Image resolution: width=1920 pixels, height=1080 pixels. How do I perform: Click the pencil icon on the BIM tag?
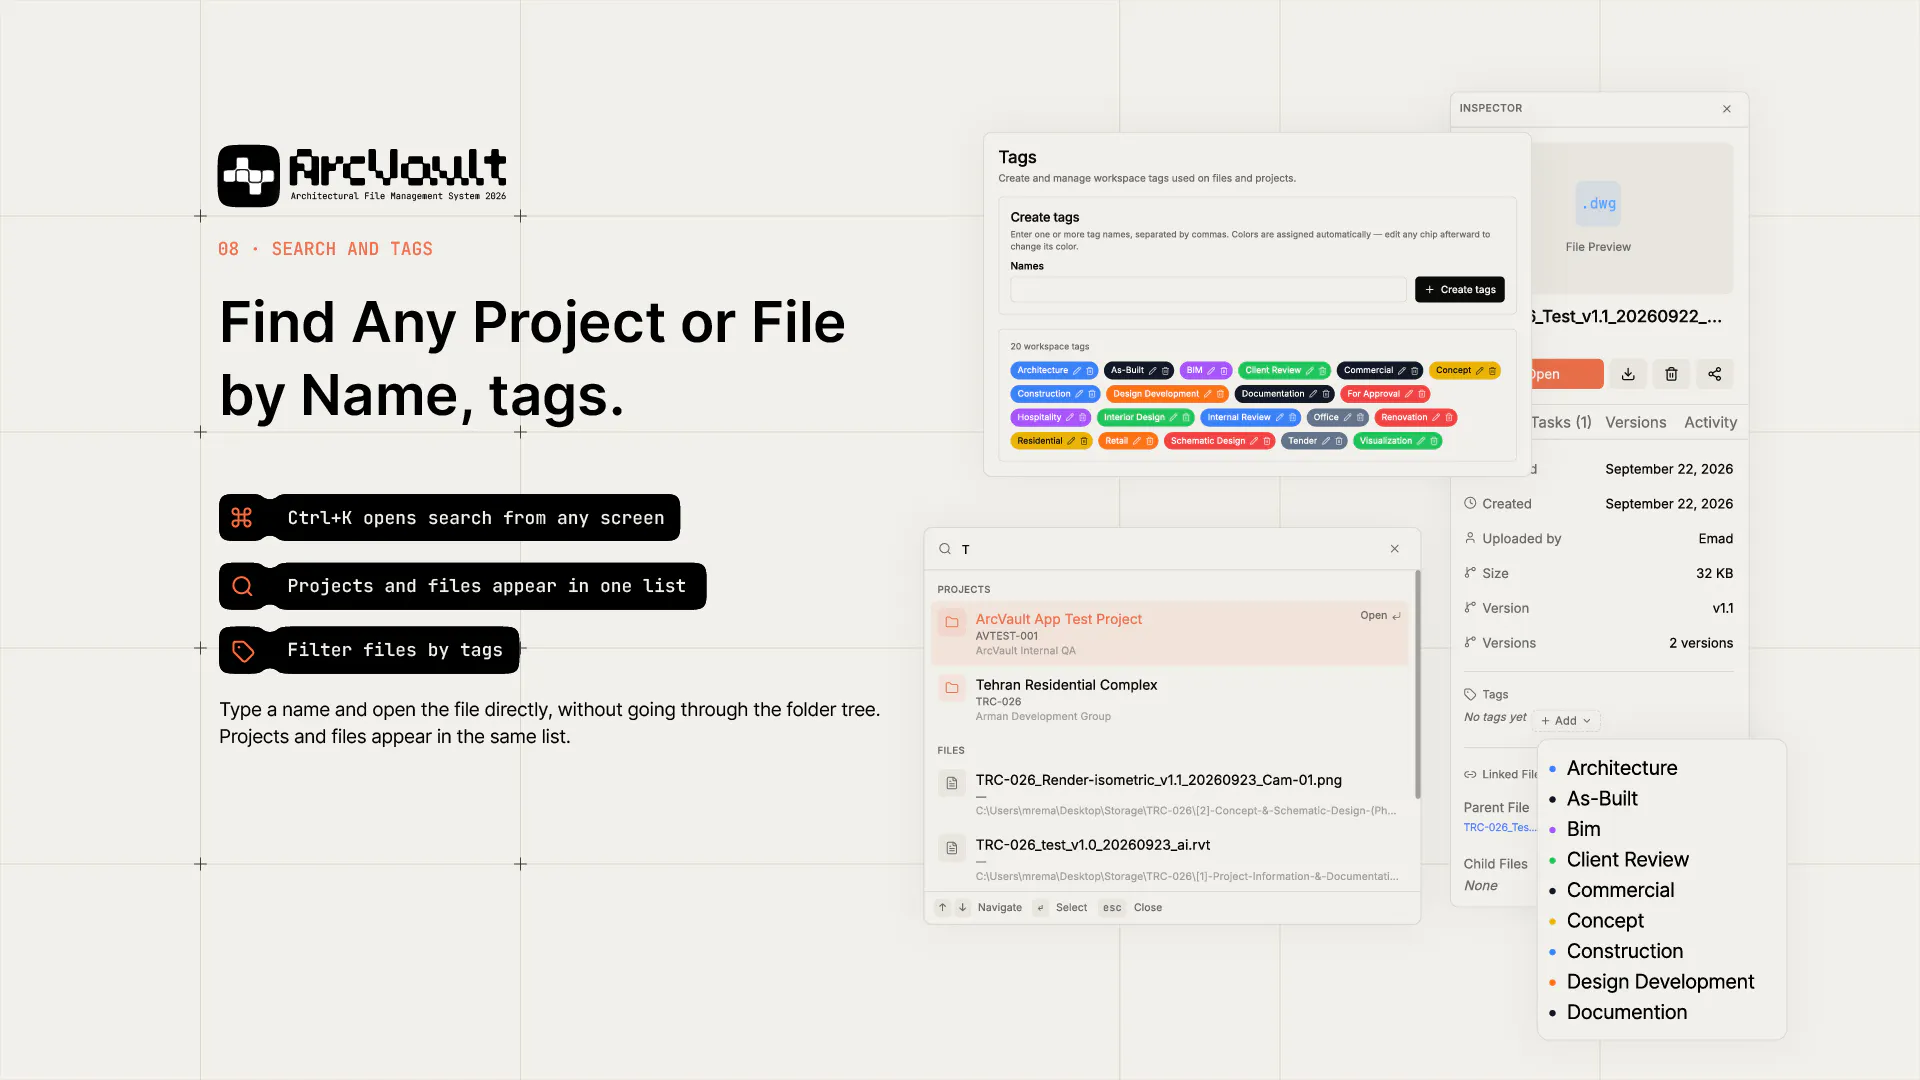click(x=1211, y=370)
